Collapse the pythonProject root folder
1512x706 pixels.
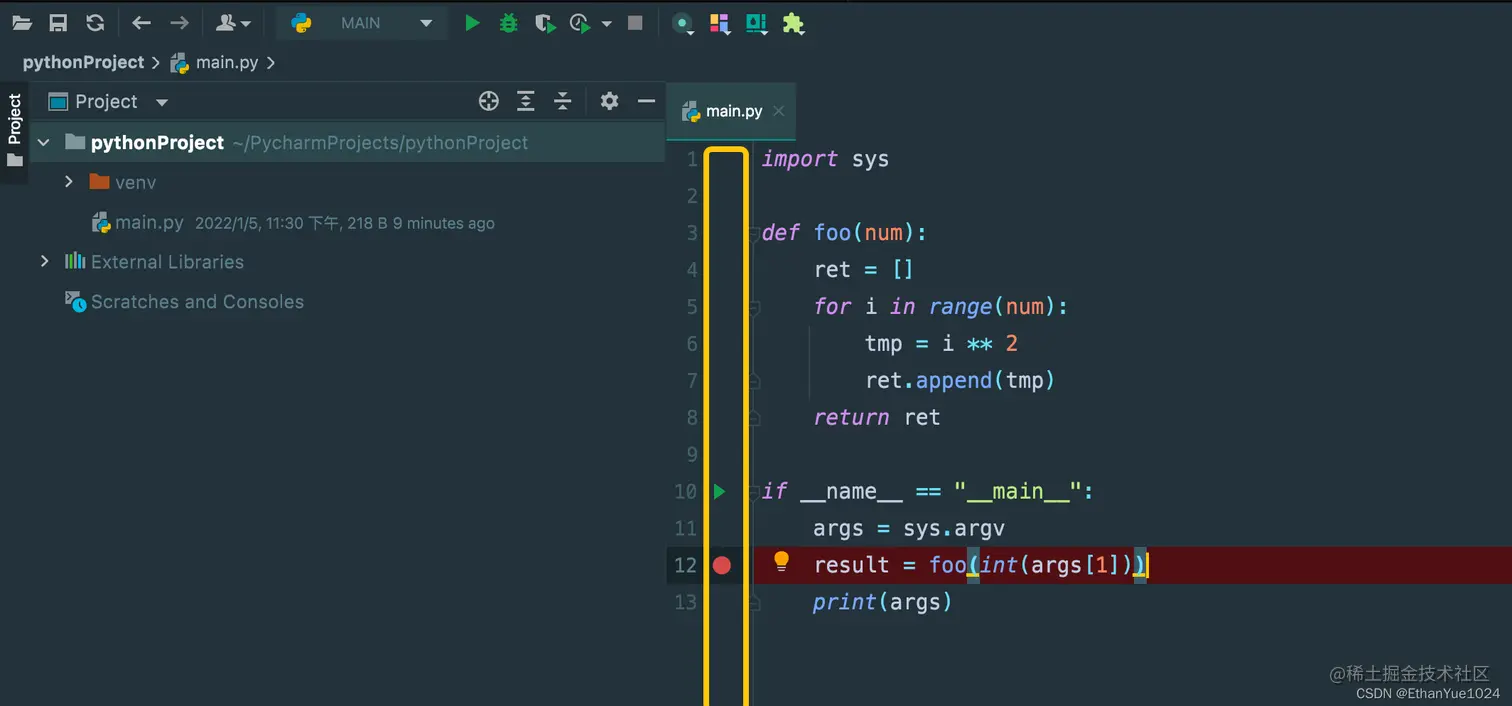tap(43, 142)
